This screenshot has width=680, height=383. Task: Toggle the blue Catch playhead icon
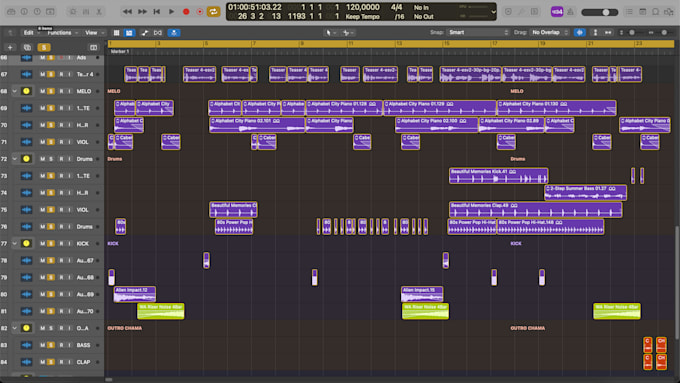(174, 33)
